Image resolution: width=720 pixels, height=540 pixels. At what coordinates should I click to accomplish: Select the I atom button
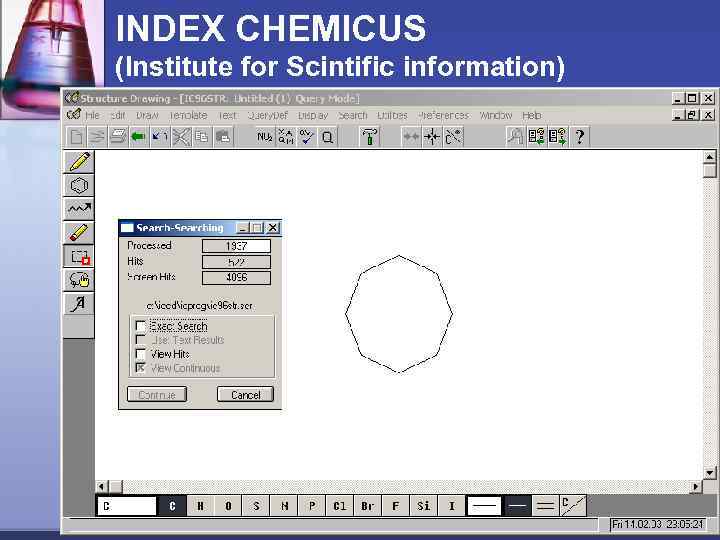tap(452, 506)
